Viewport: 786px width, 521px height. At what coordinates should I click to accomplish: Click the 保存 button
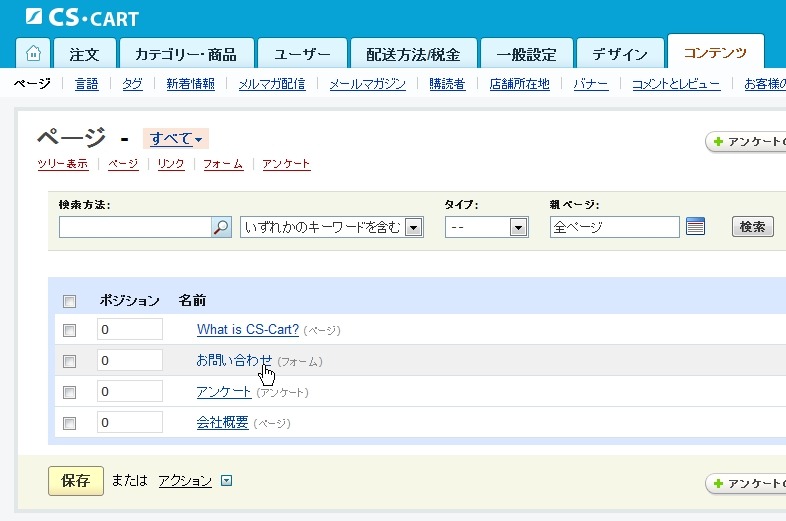76,480
